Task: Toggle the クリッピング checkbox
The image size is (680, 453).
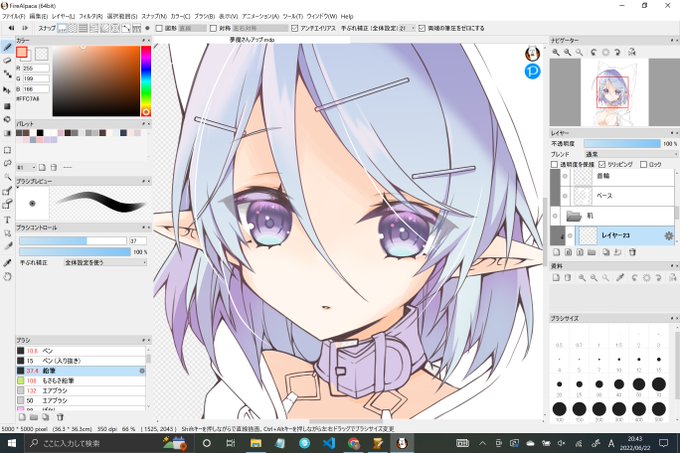Action: 602,165
